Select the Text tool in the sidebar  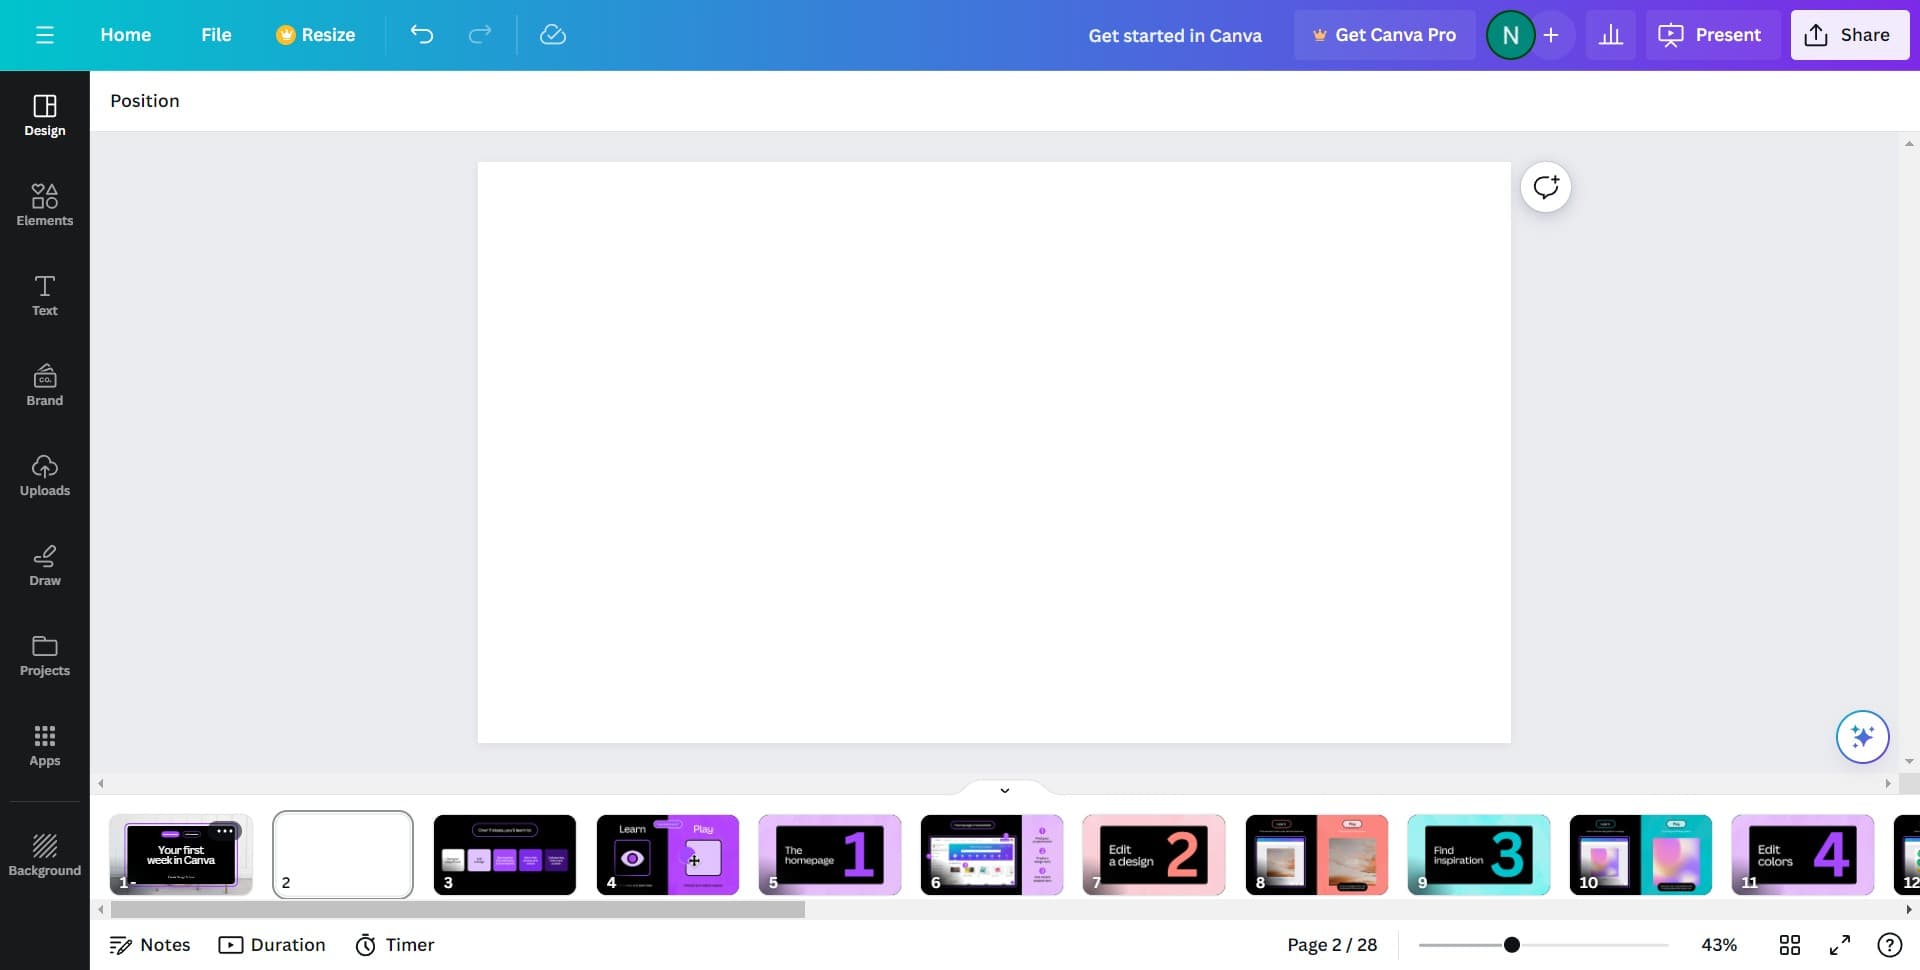(44, 295)
